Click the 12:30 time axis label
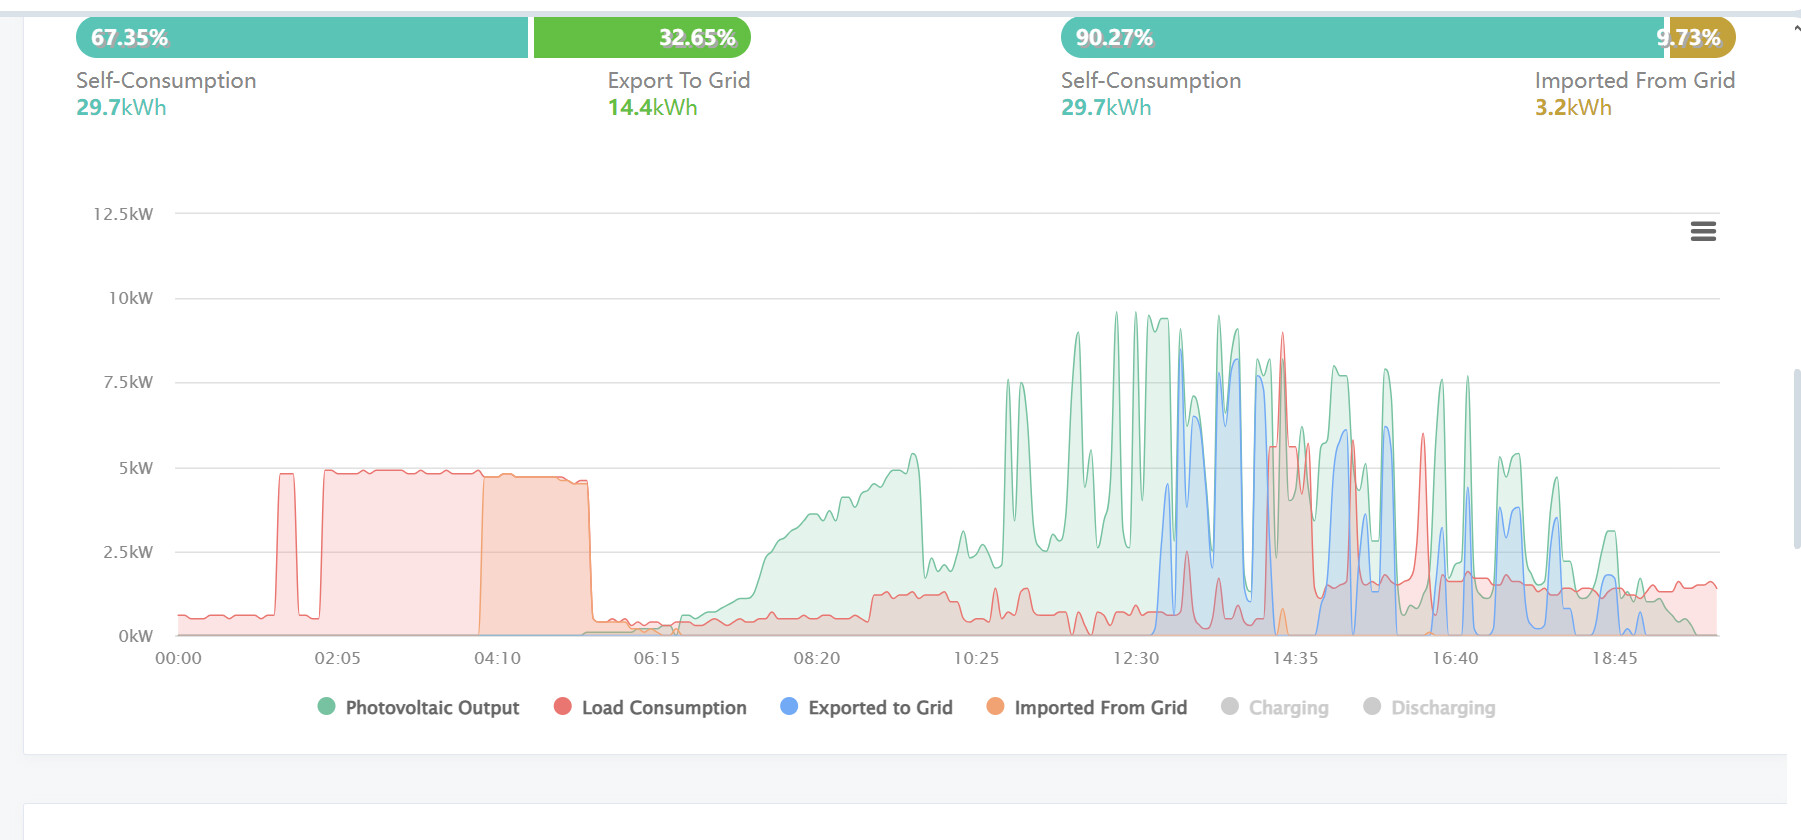The height and width of the screenshot is (840, 1801). pos(1136,658)
